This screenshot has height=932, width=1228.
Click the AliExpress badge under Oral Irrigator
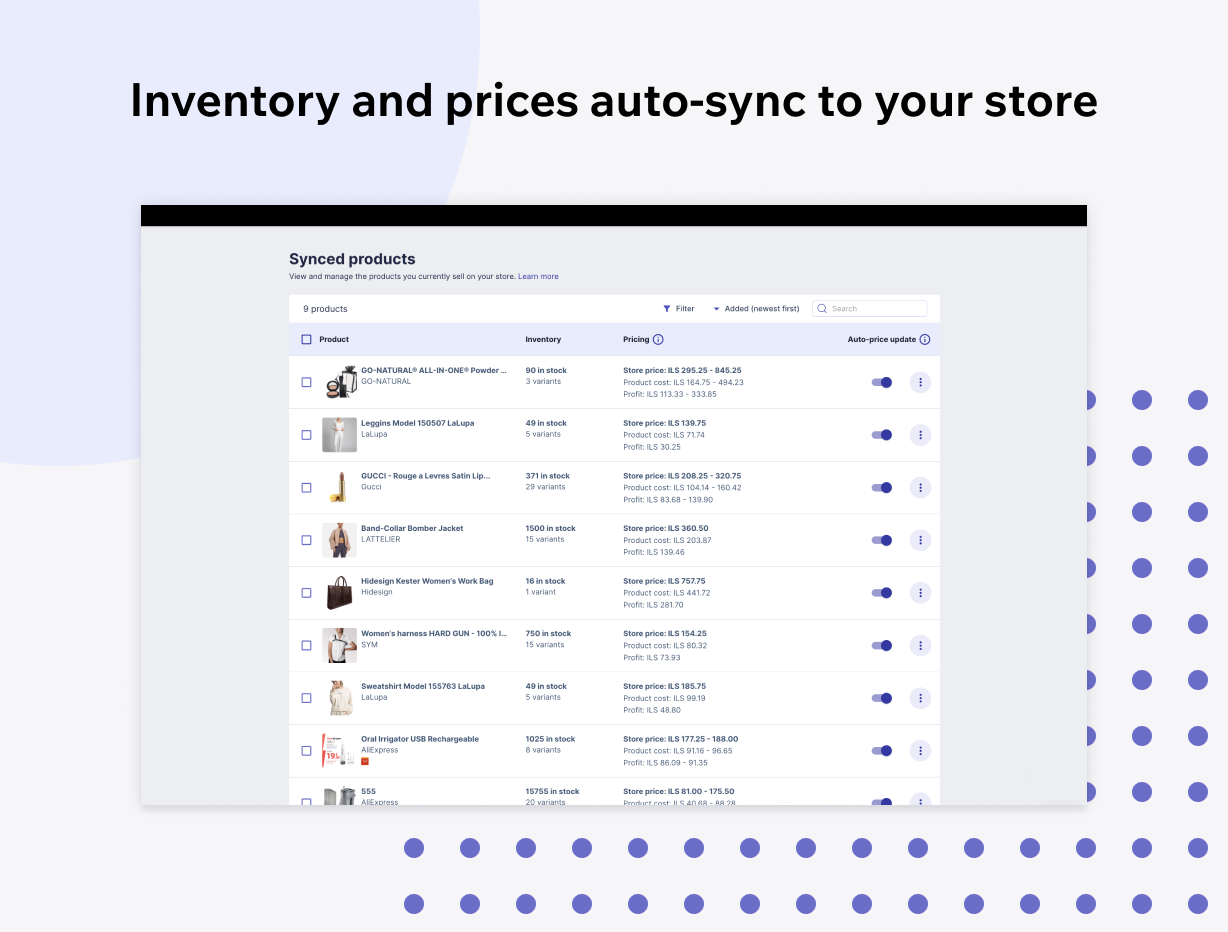365,761
